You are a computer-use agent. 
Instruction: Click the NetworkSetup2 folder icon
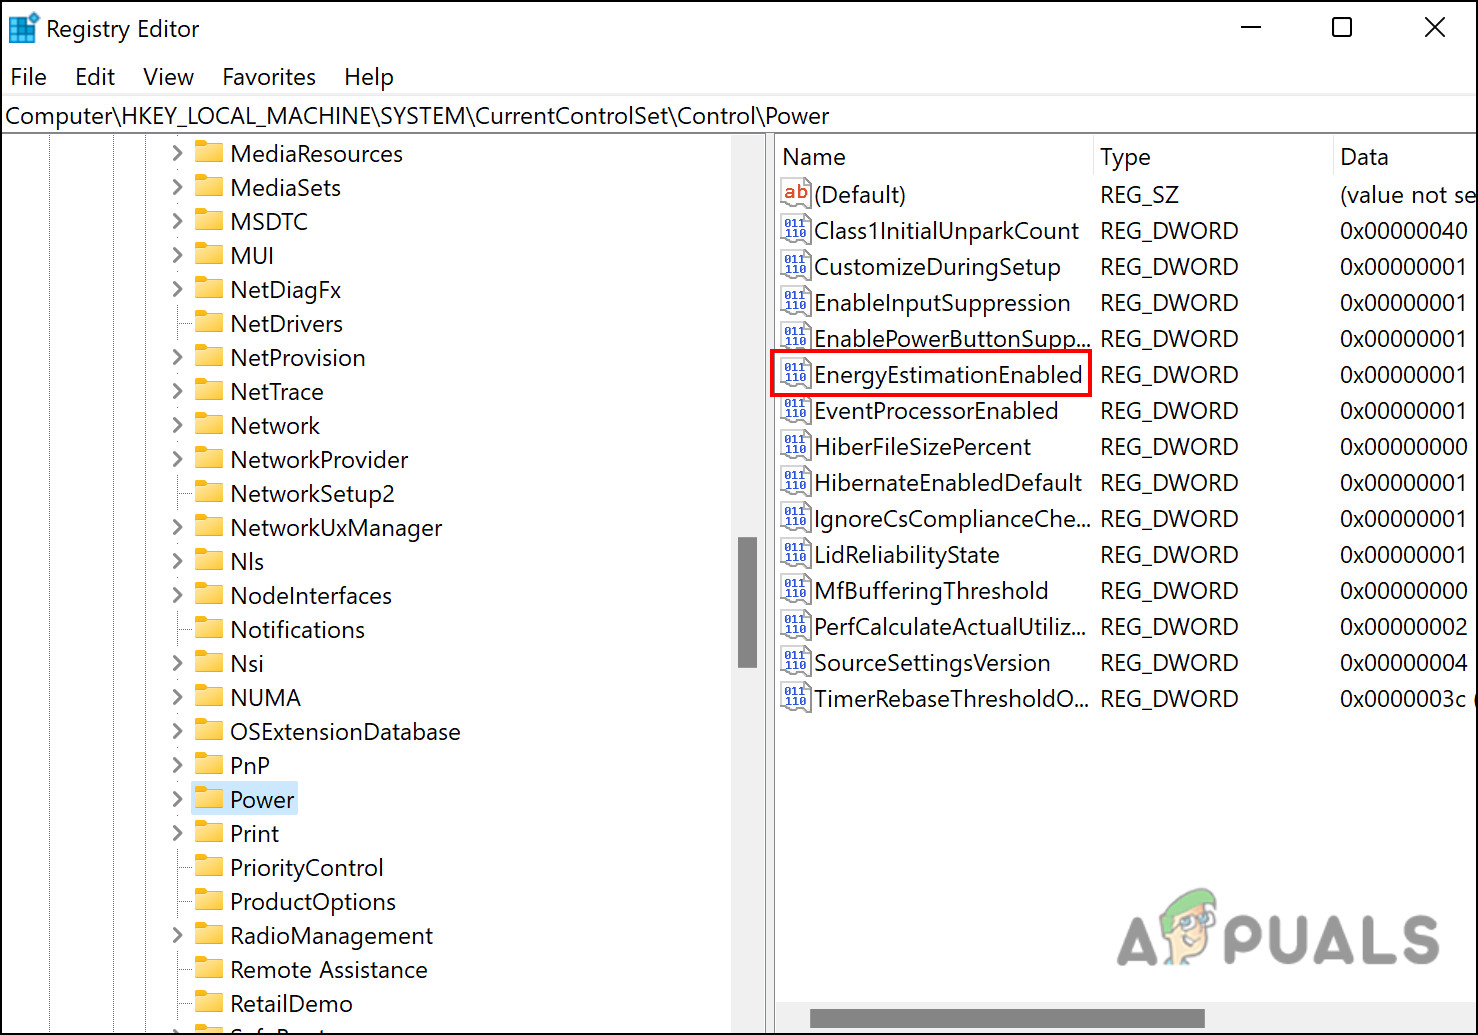(209, 492)
